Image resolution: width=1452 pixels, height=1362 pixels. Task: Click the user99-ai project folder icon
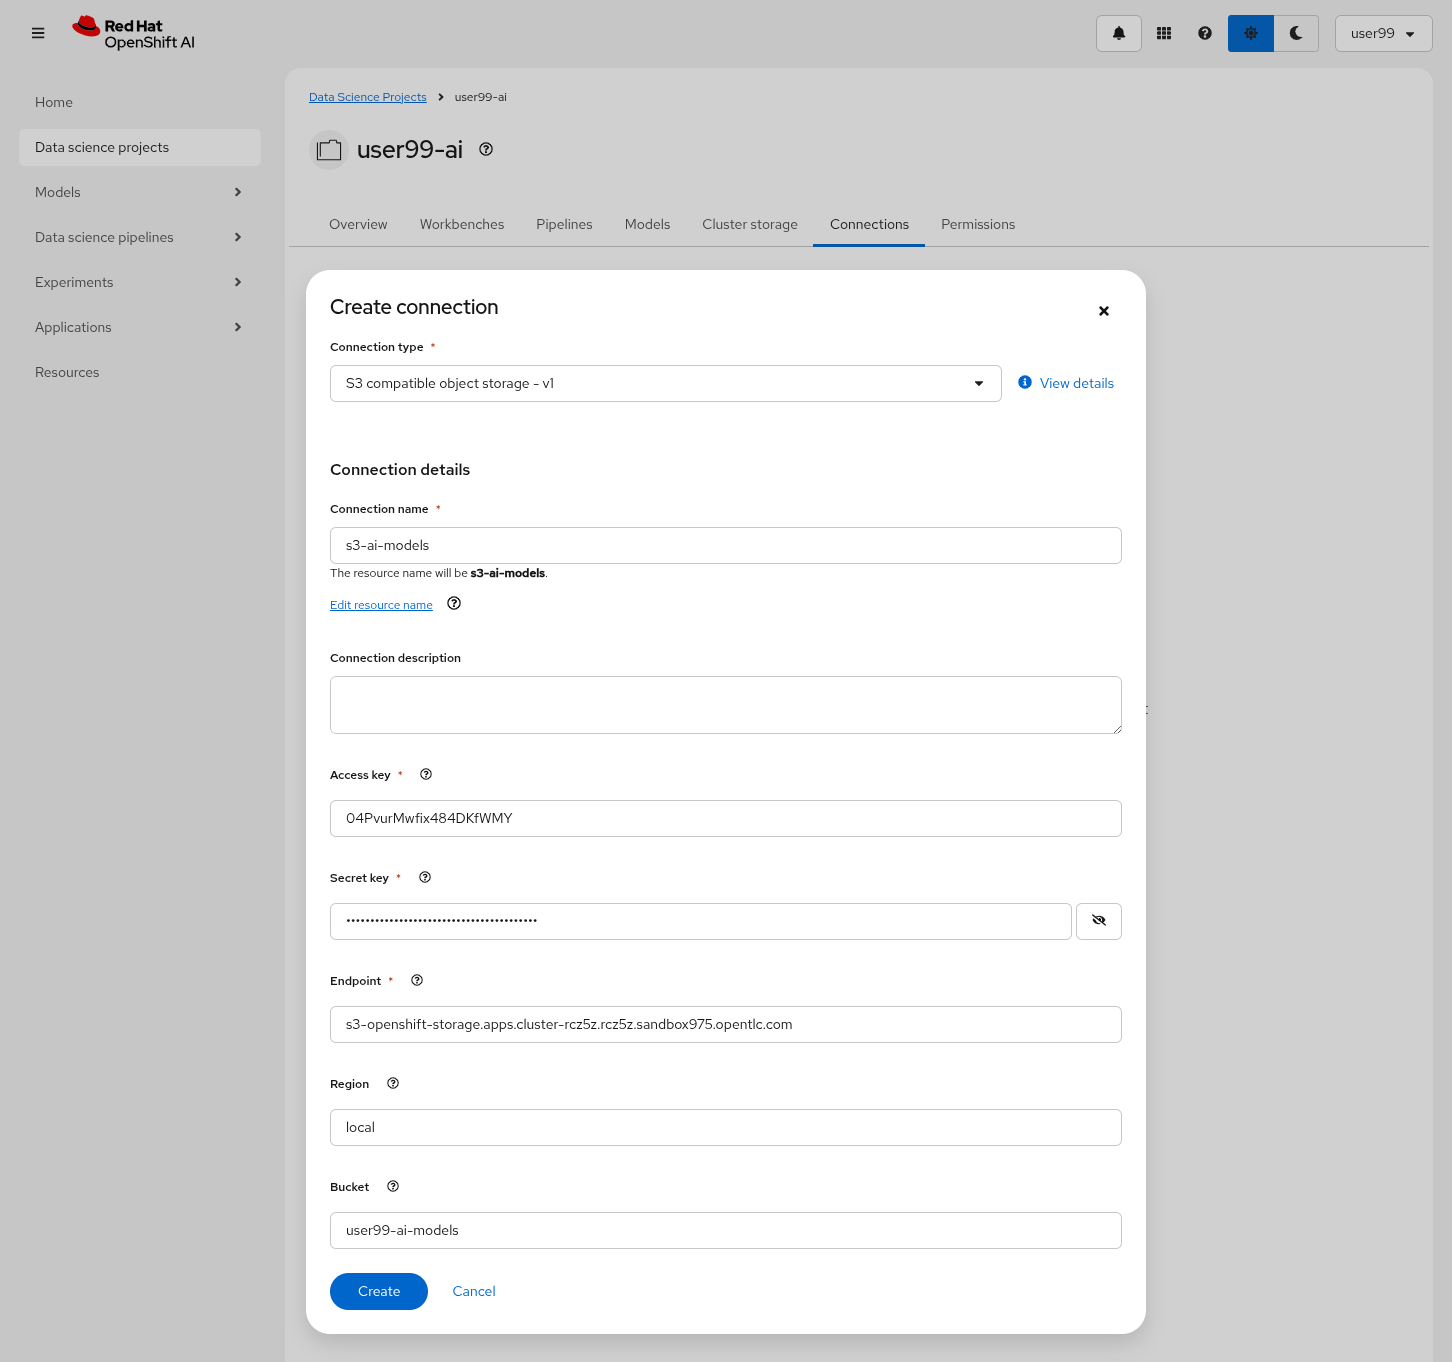329,150
